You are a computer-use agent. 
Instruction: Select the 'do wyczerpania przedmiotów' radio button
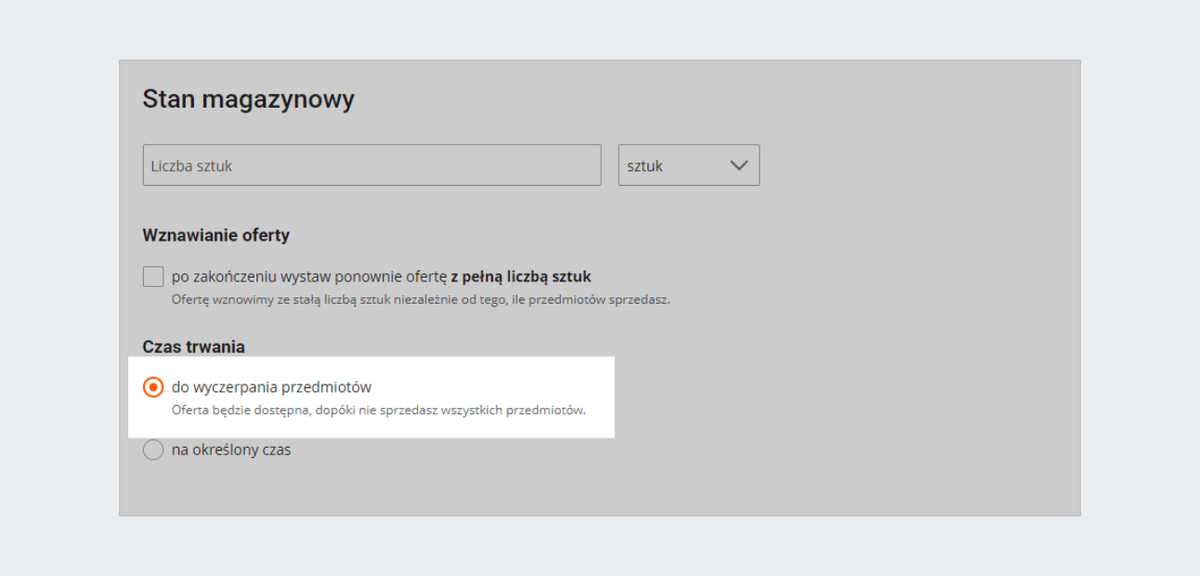click(x=153, y=387)
